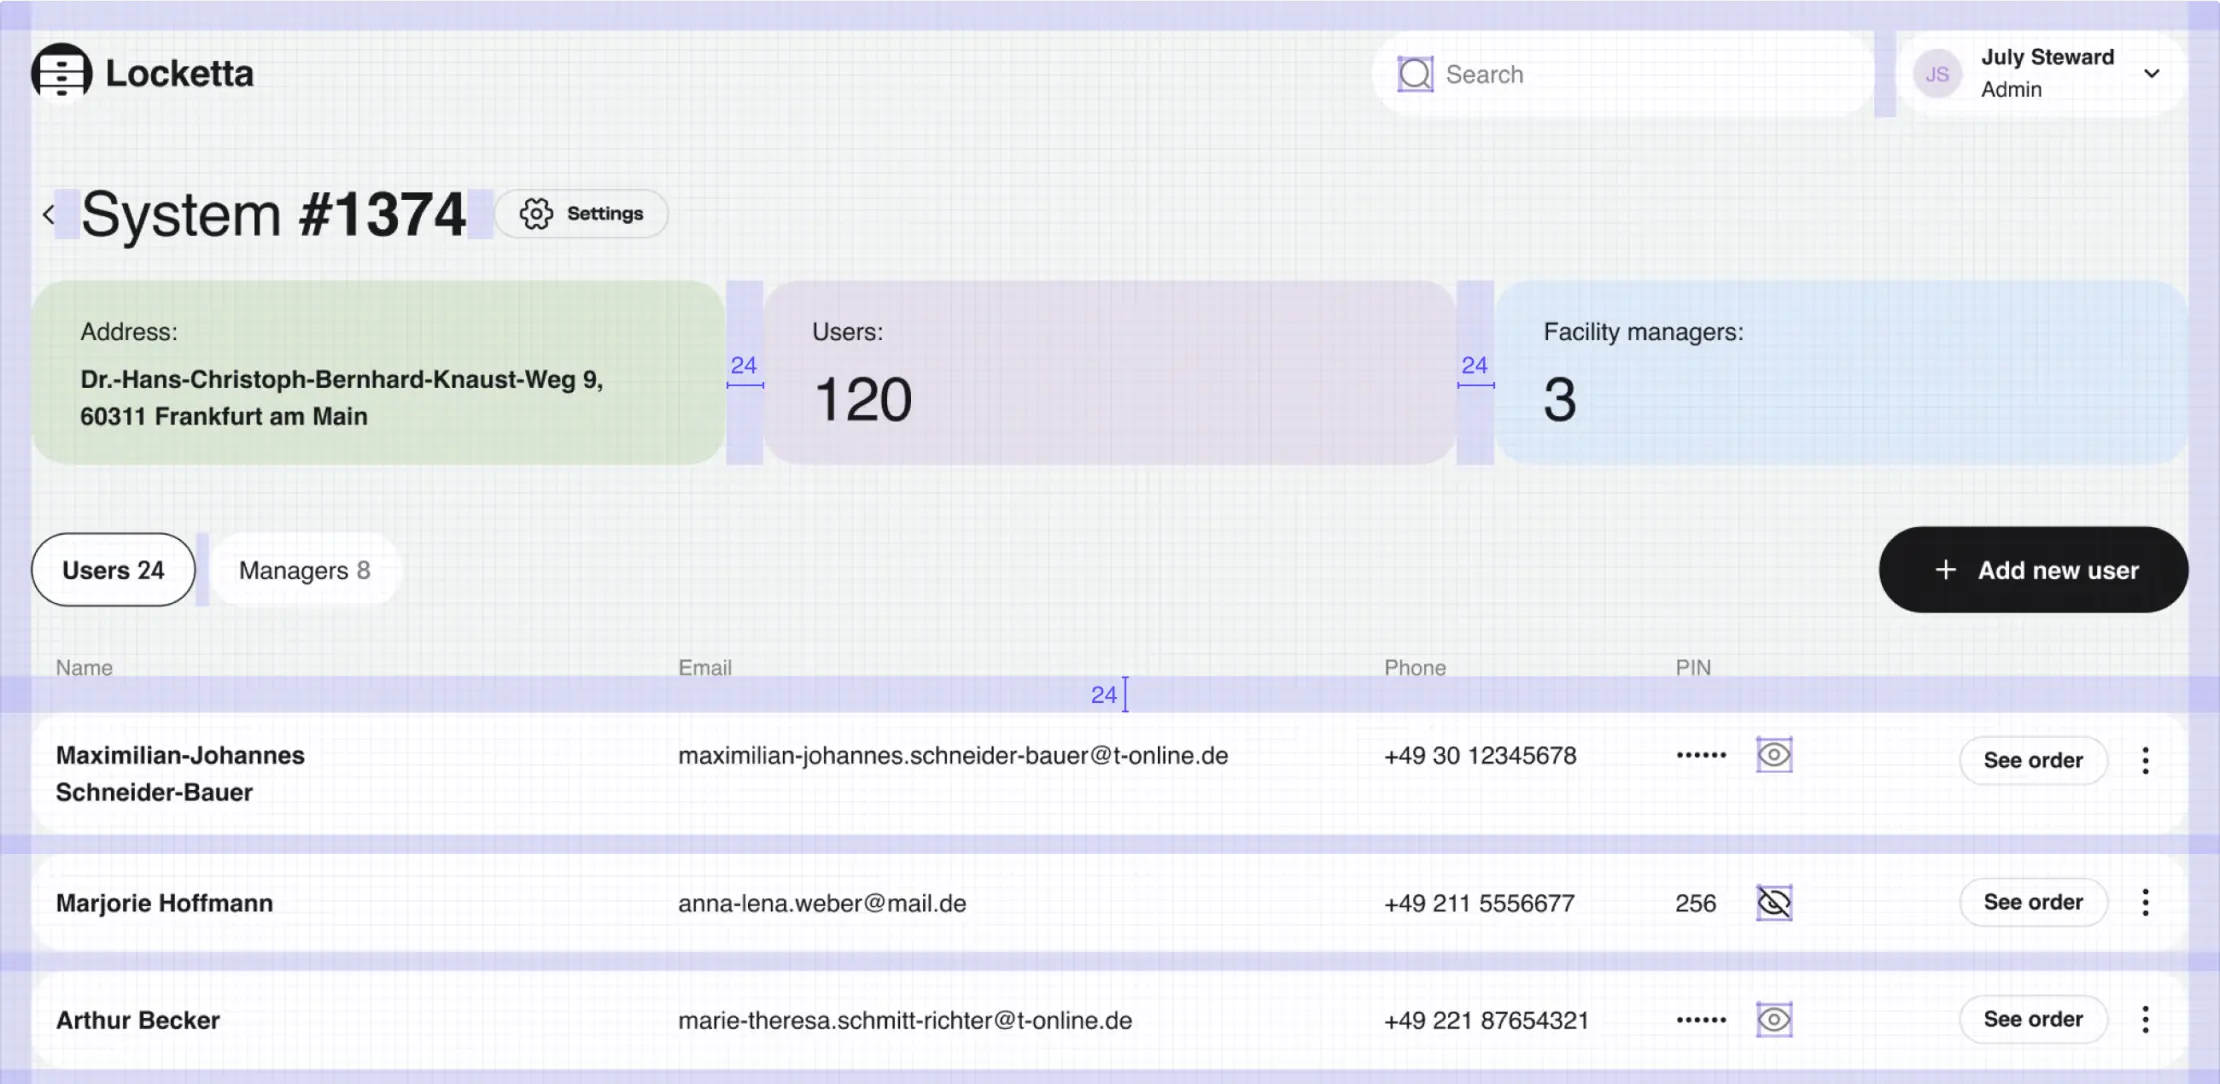Open the Settings button
The image size is (2220, 1084).
(581, 213)
